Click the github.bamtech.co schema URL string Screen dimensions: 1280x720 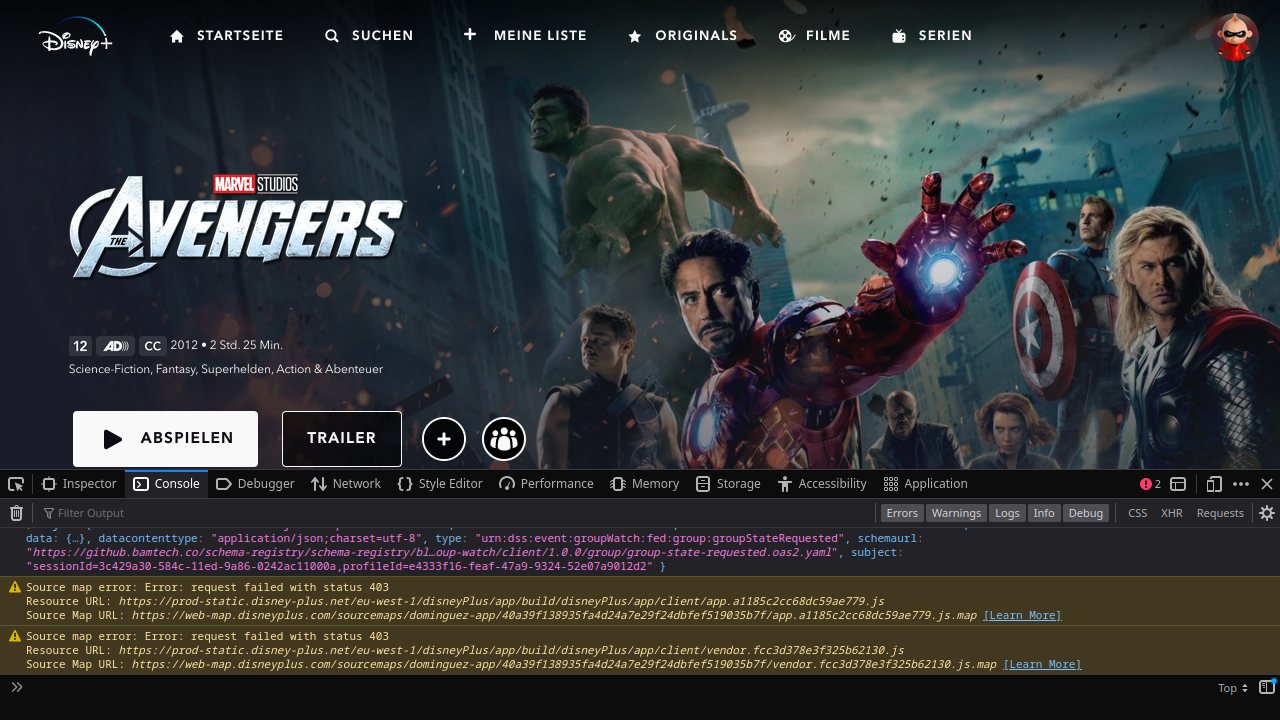coord(430,552)
